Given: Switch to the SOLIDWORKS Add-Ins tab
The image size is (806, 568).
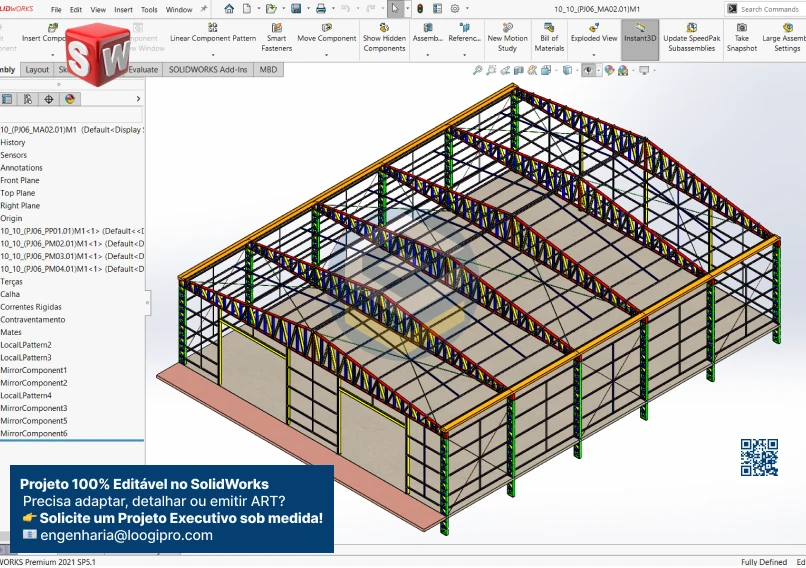Looking at the screenshot, I should click(x=208, y=70).
